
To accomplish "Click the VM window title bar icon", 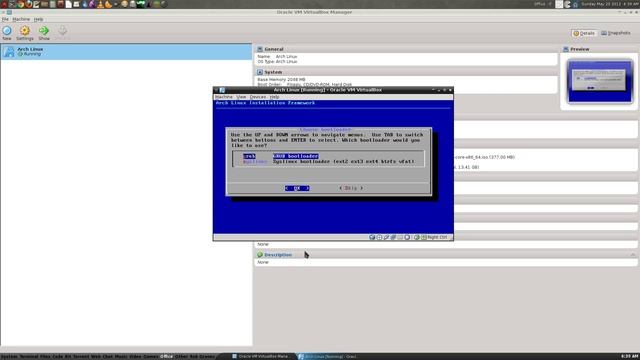I will coord(222,90).
